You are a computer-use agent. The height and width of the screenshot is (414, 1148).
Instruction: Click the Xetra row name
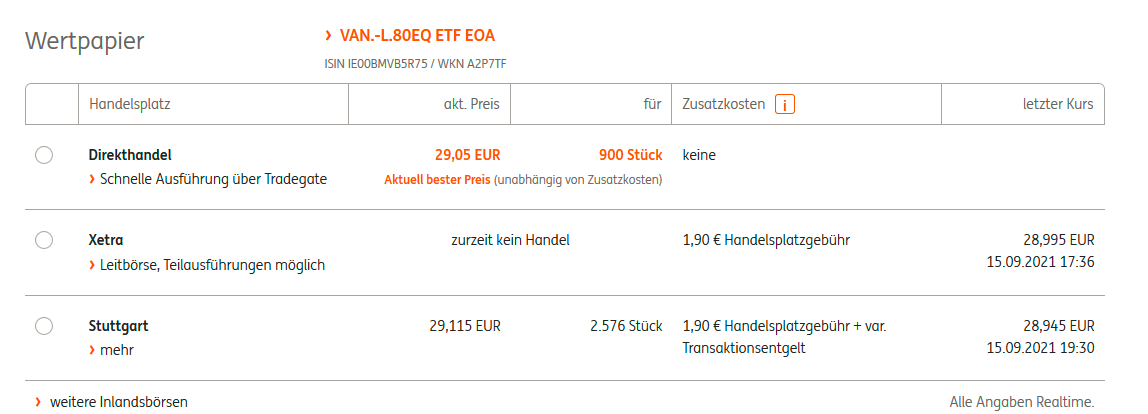pyautogui.click(x=106, y=240)
